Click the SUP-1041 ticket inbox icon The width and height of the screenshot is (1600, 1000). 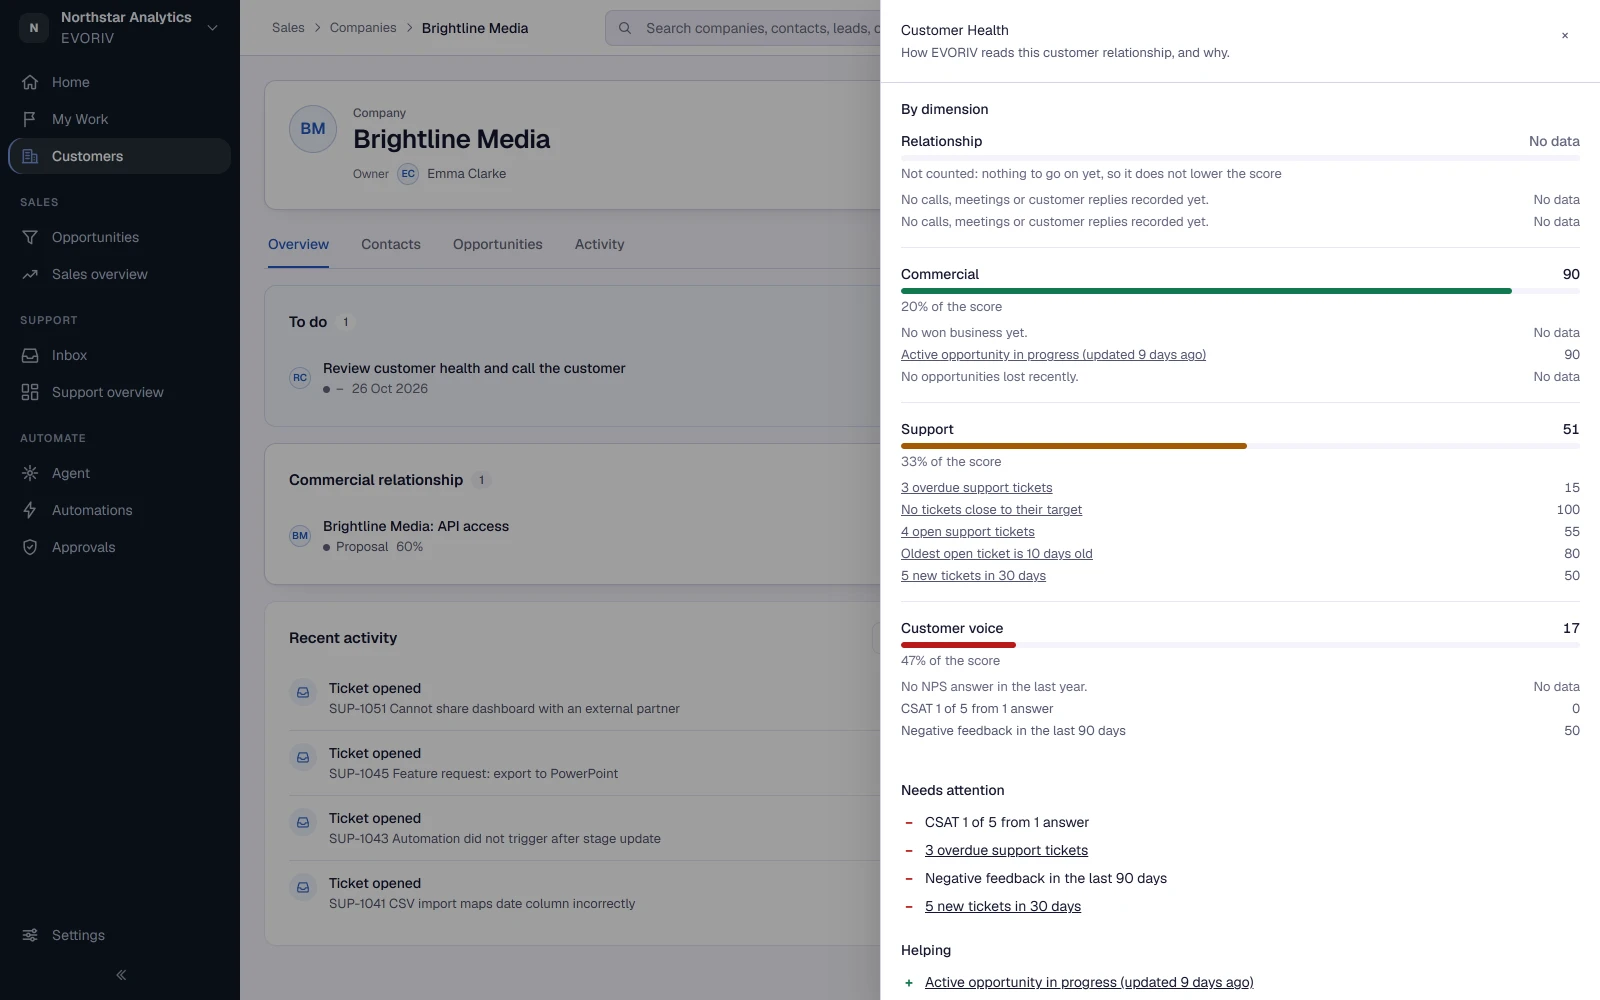tap(303, 887)
